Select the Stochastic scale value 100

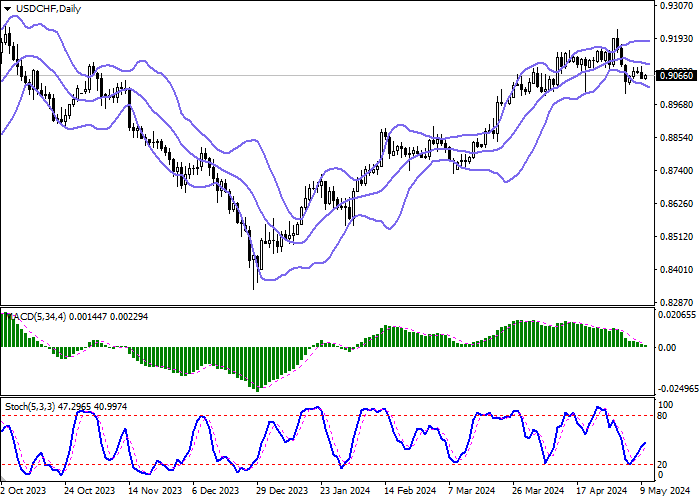tap(666, 405)
